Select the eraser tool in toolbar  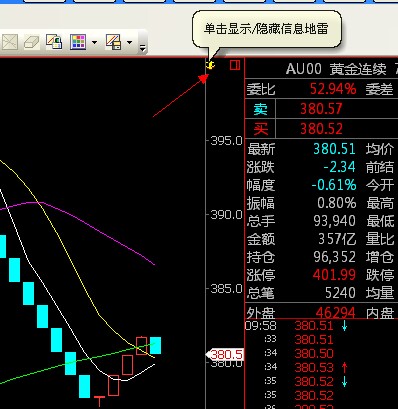tap(32, 42)
